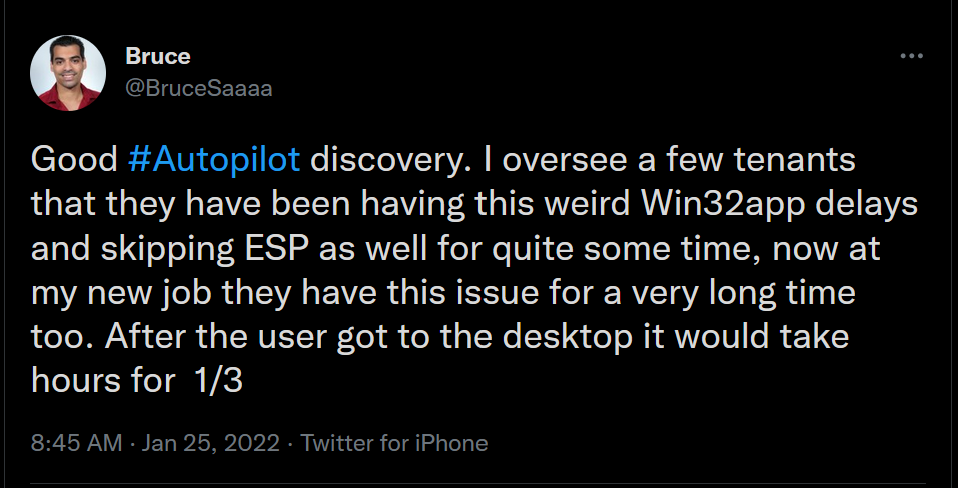Click the 1/3 thread marker text
The image size is (958, 488).
pyautogui.click(x=219, y=381)
